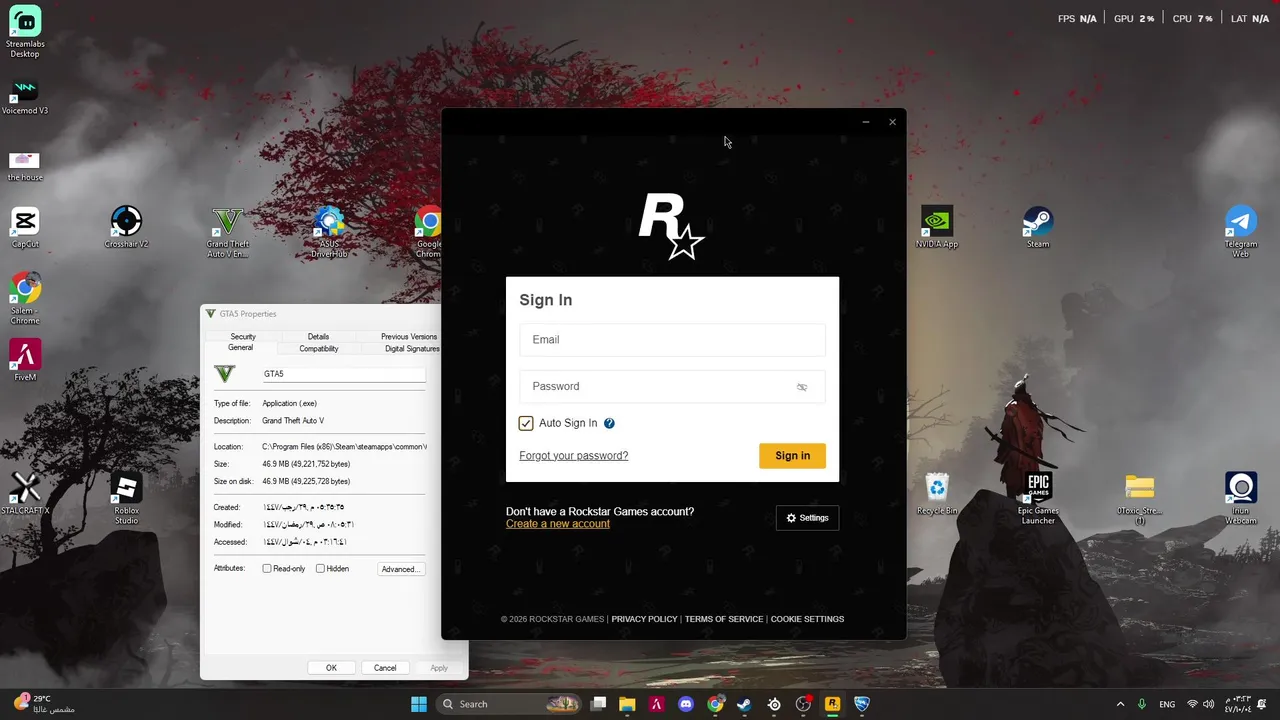Open Roblox Studio desktop shortcut
The height and width of the screenshot is (720, 1280).
[x=126, y=500]
